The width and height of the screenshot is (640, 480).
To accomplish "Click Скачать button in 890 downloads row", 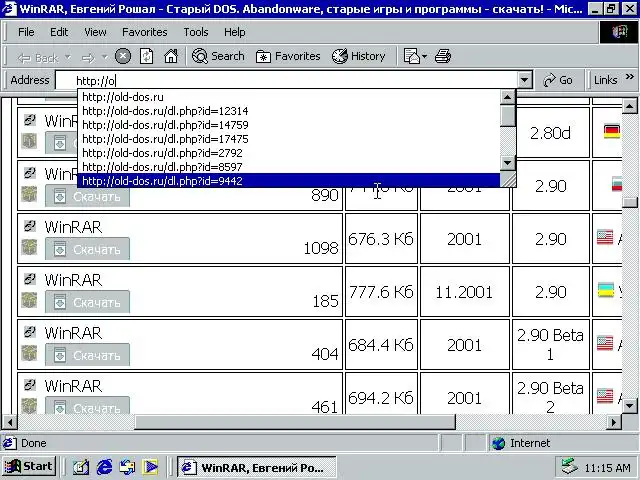I will (x=87, y=196).
